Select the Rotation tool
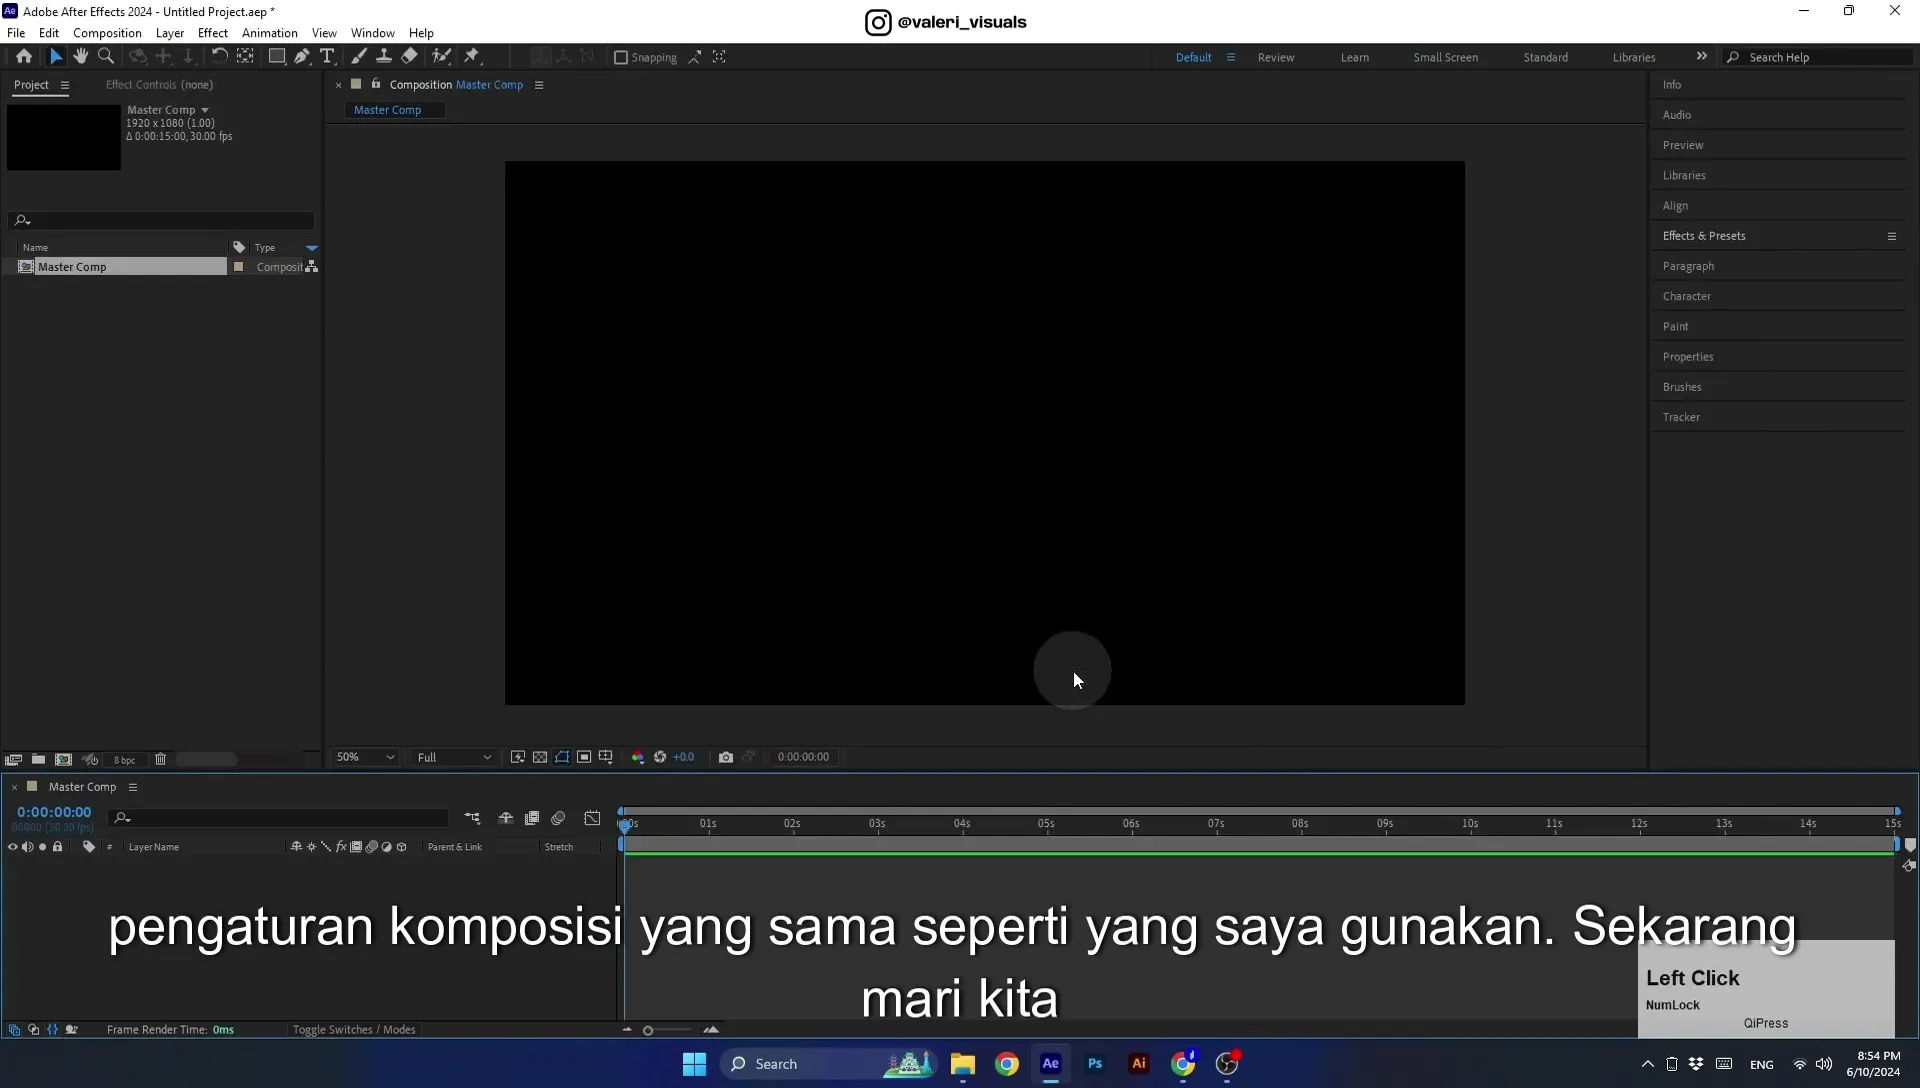 pos(219,57)
